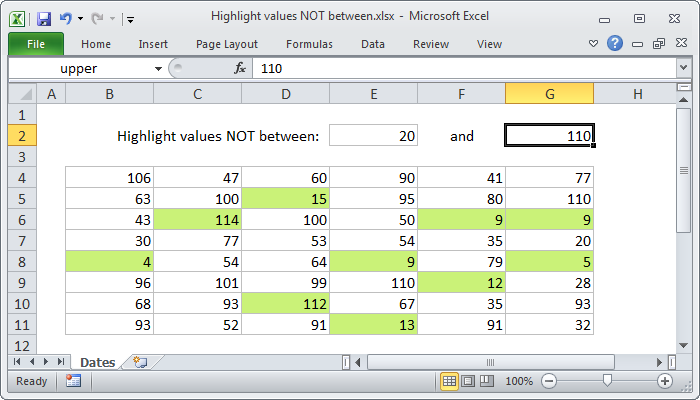700x400 pixels.
Task: Open Excel Help question mark icon
Action: [615, 44]
